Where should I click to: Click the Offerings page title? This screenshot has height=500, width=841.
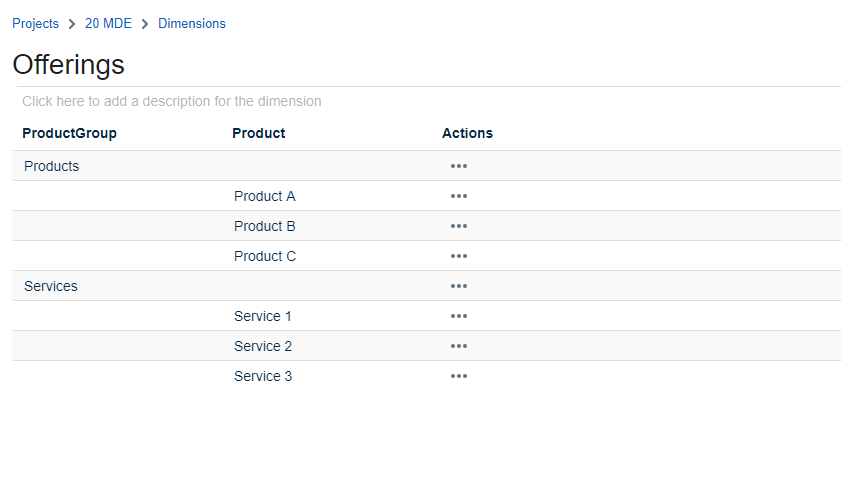coord(68,64)
